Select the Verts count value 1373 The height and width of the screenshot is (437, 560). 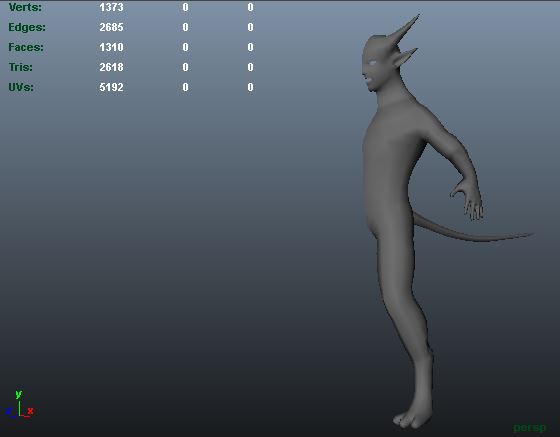click(x=111, y=7)
